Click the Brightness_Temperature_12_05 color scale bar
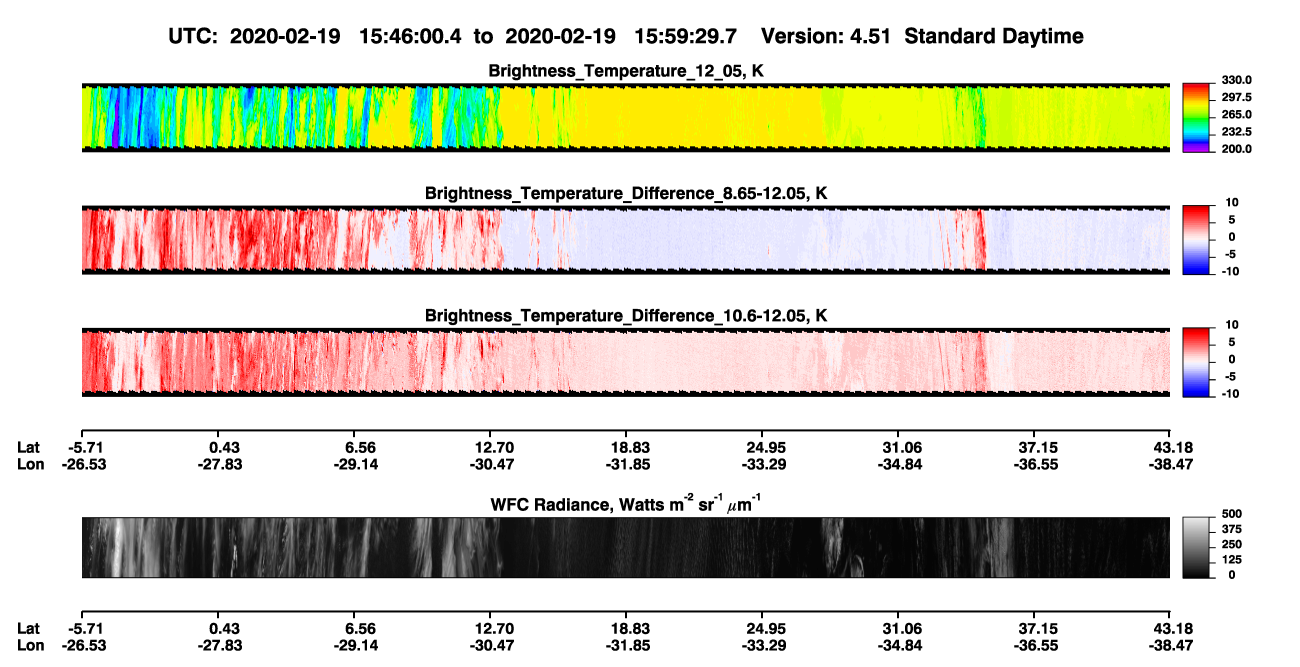Screen dimensions: 1300x667 (x=1198, y=117)
